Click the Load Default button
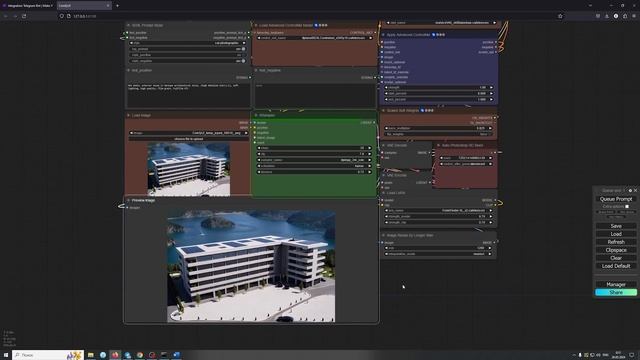 pyautogui.click(x=616, y=266)
